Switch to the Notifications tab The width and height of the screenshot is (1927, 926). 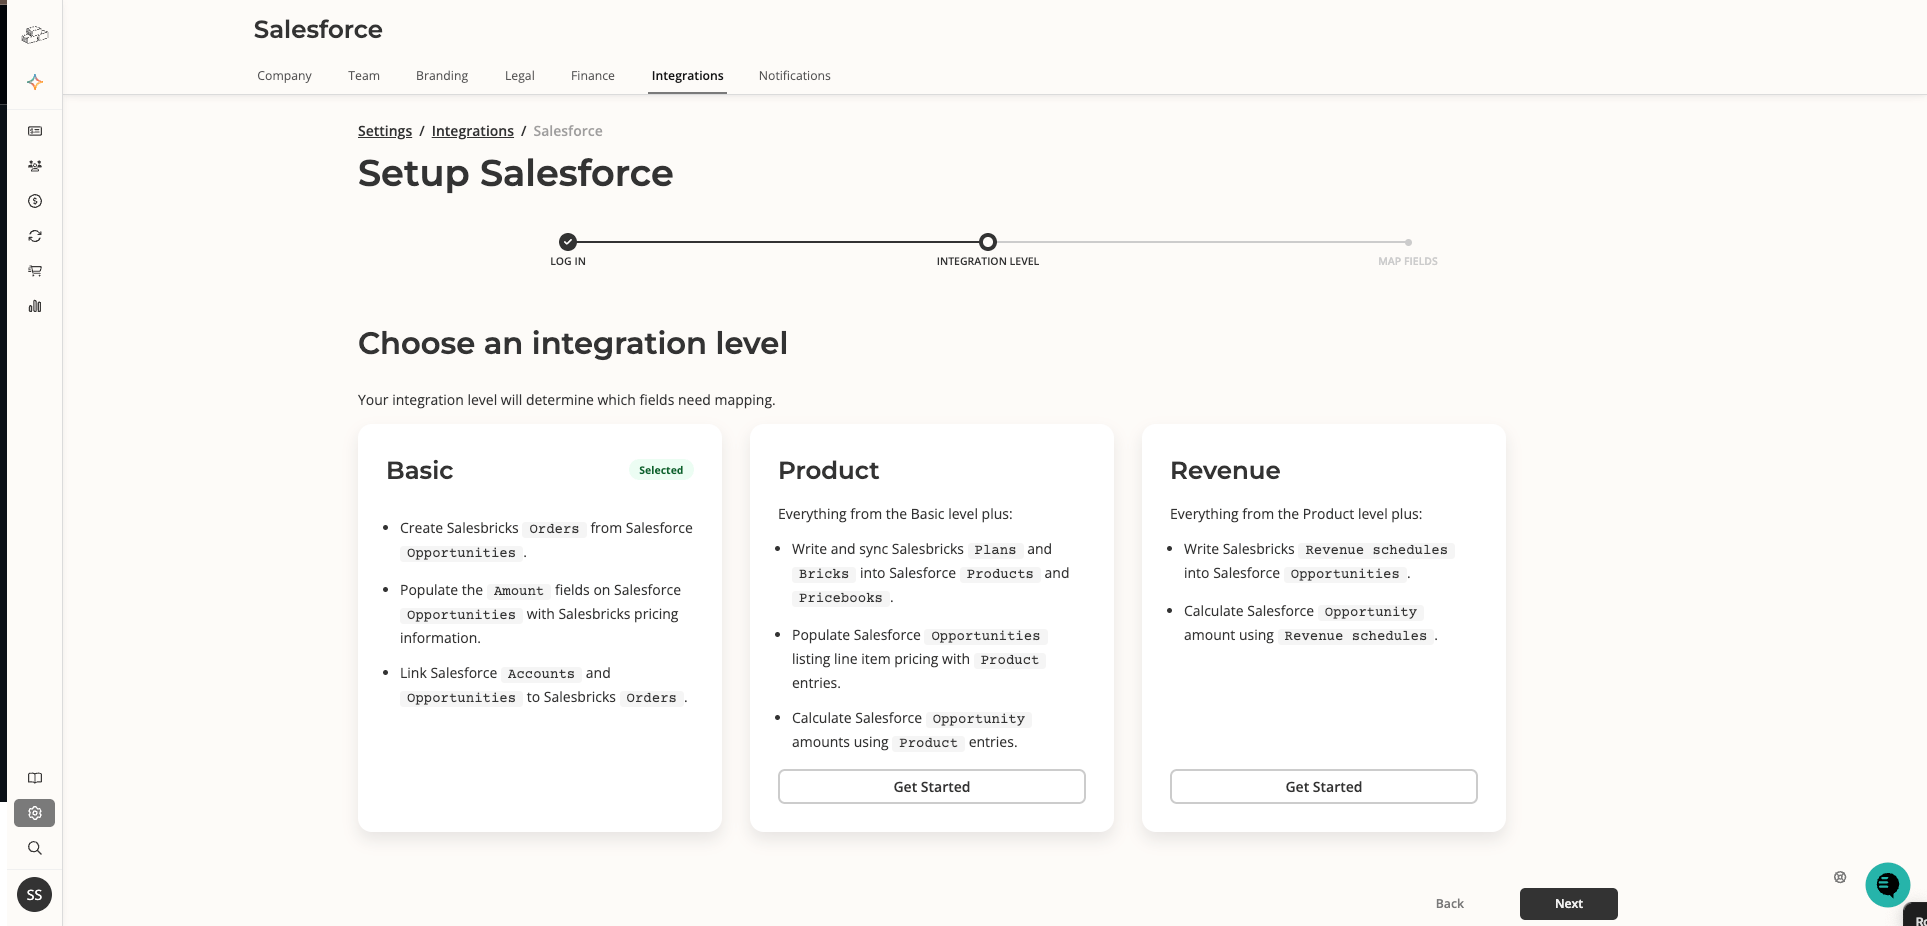(x=795, y=76)
